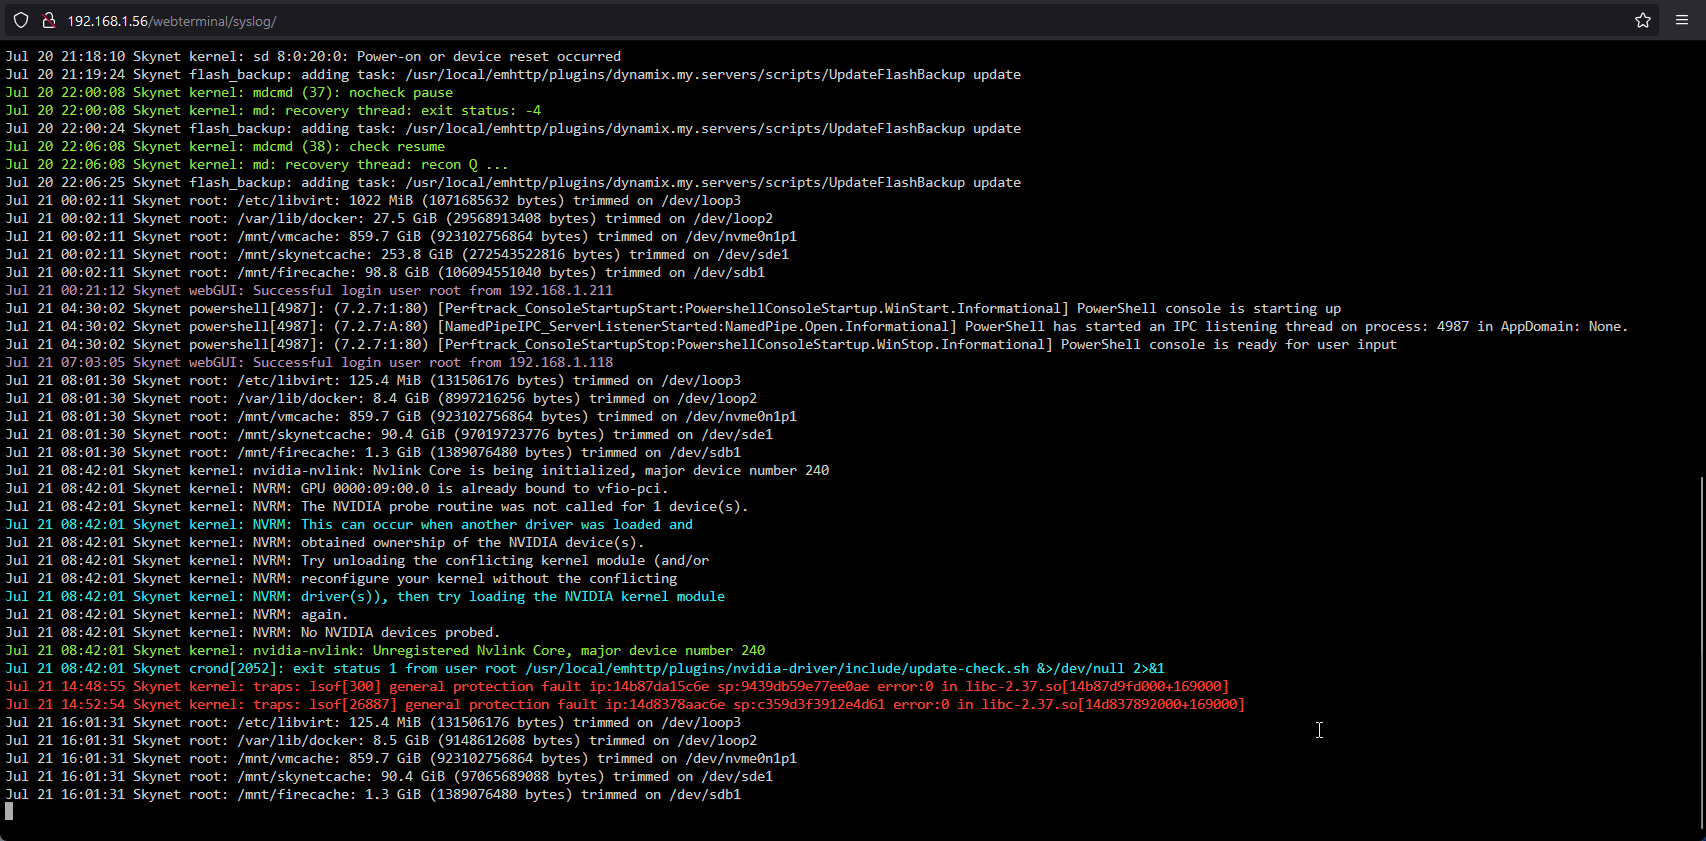Click the insecure connection padlock icon
The image size is (1706, 841).
pos(48,20)
